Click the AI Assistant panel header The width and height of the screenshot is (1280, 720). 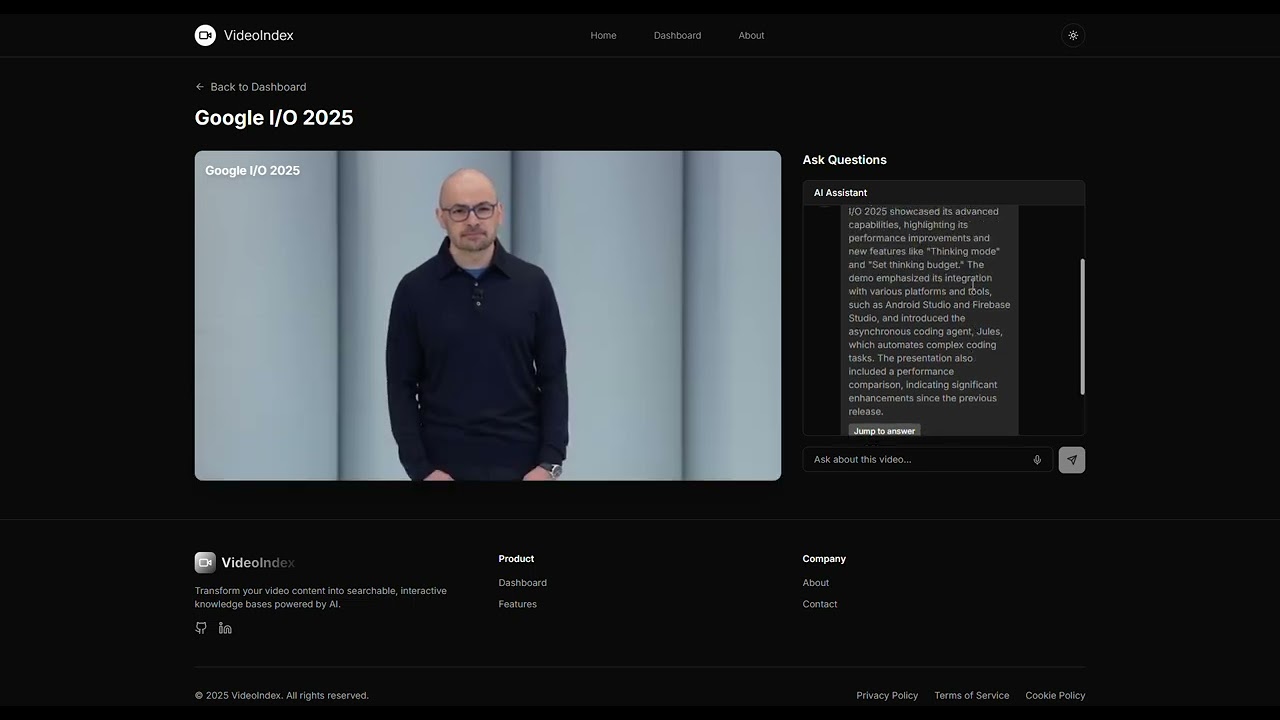click(944, 193)
